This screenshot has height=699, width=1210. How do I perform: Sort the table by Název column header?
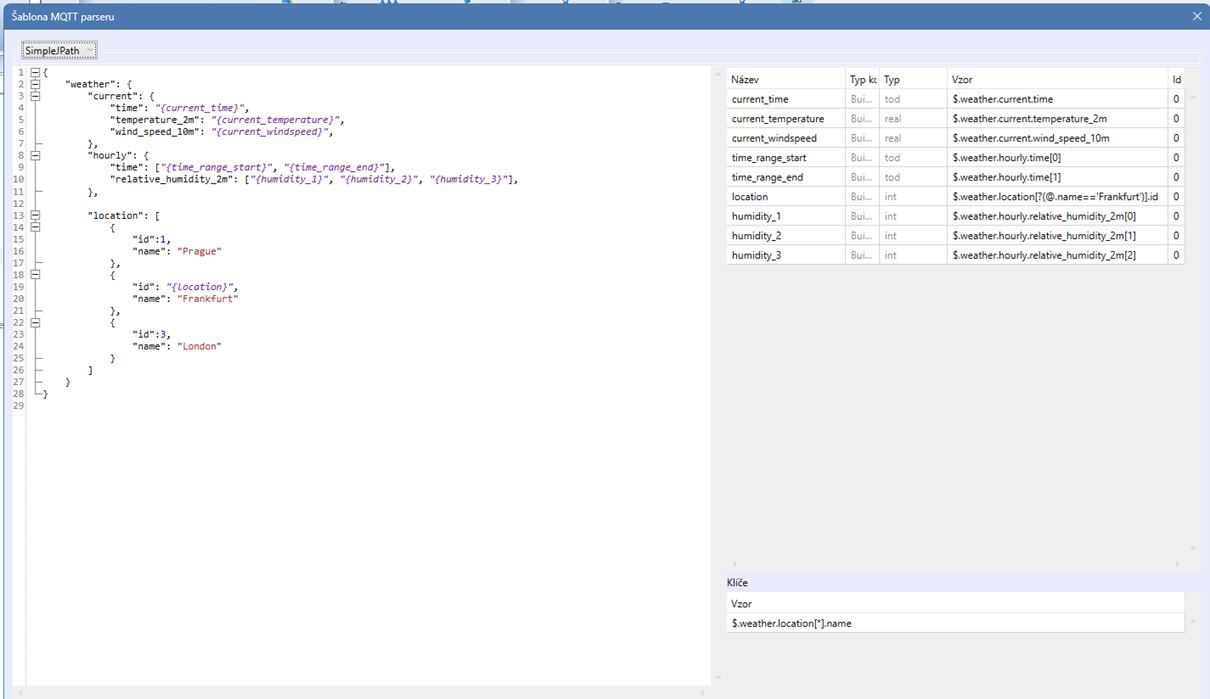pyautogui.click(x=785, y=79)
